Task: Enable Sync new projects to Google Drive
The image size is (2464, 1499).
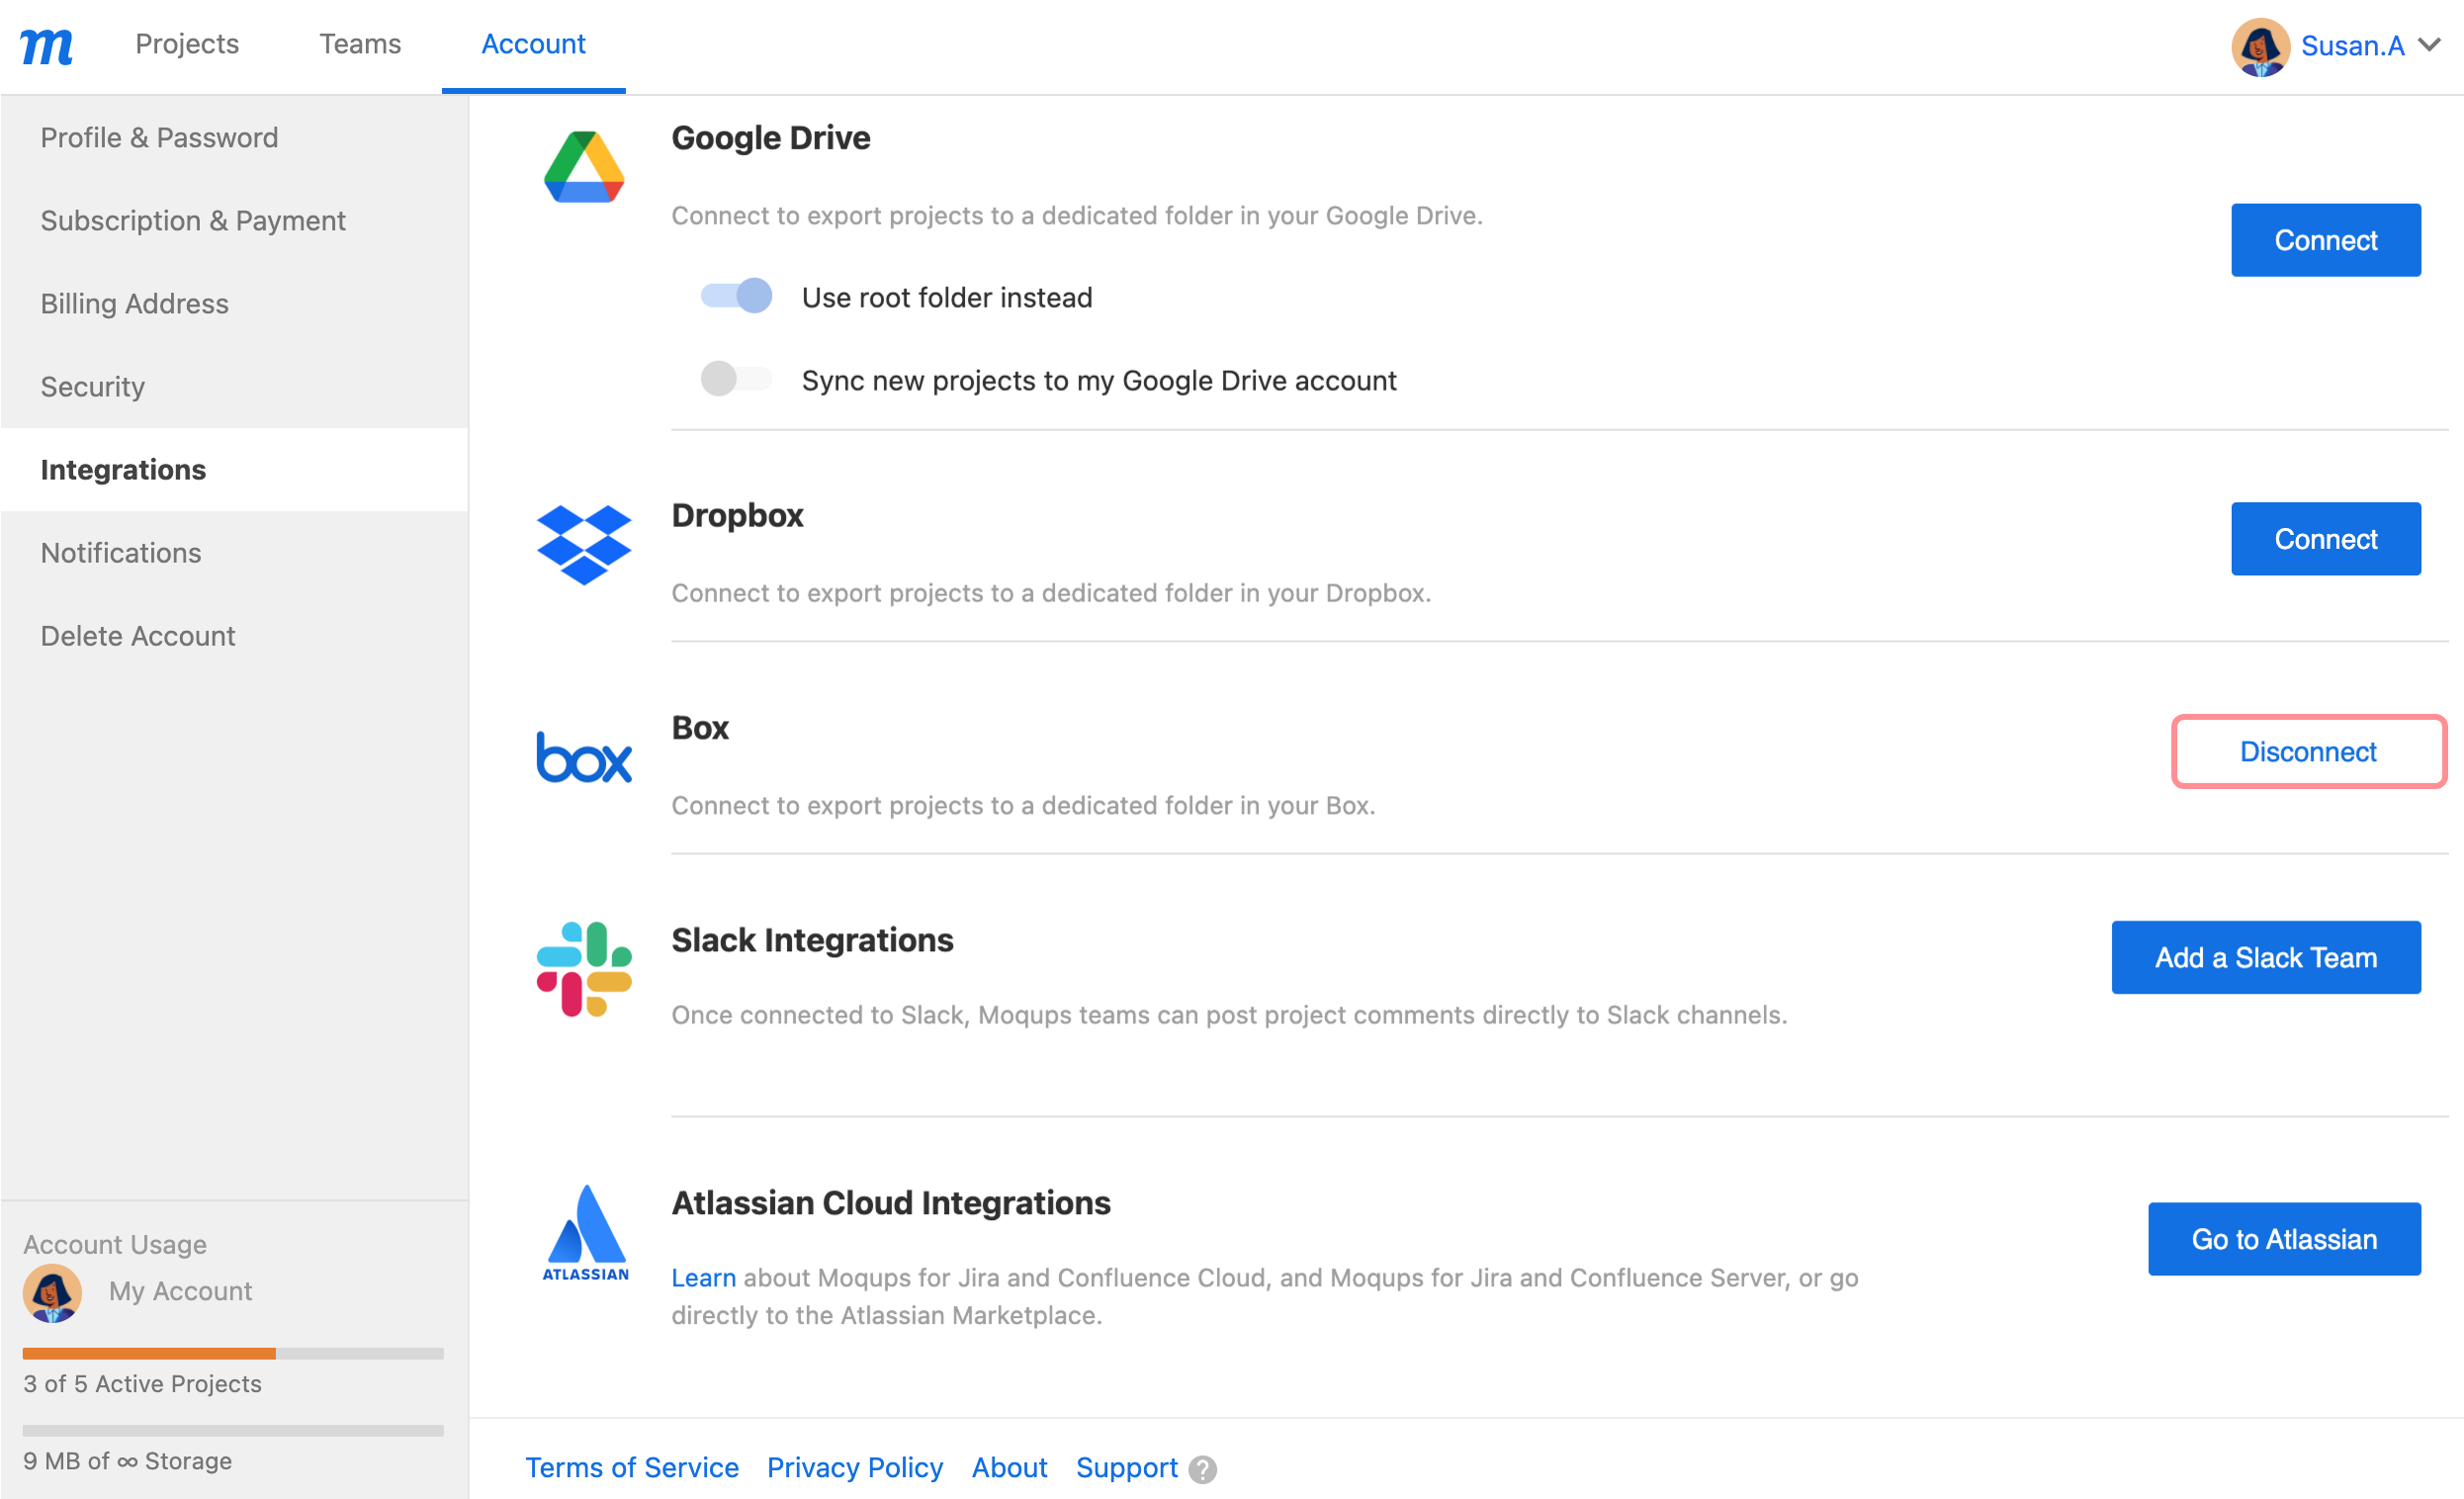Action: pyautogui.click(x=737, y=379)
